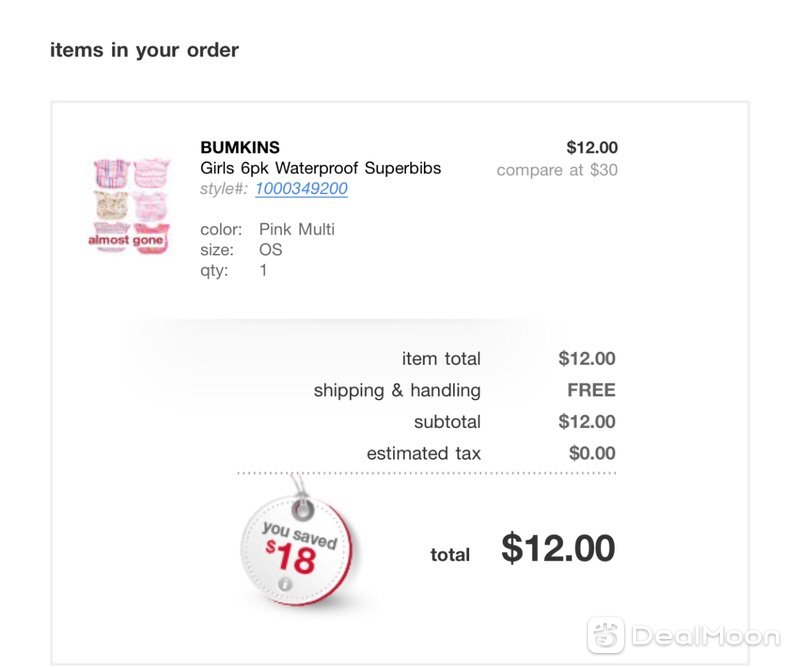Click the large total $12.00 amount
The height and width of the screenshot is (668, 800).
coord(558,549)
